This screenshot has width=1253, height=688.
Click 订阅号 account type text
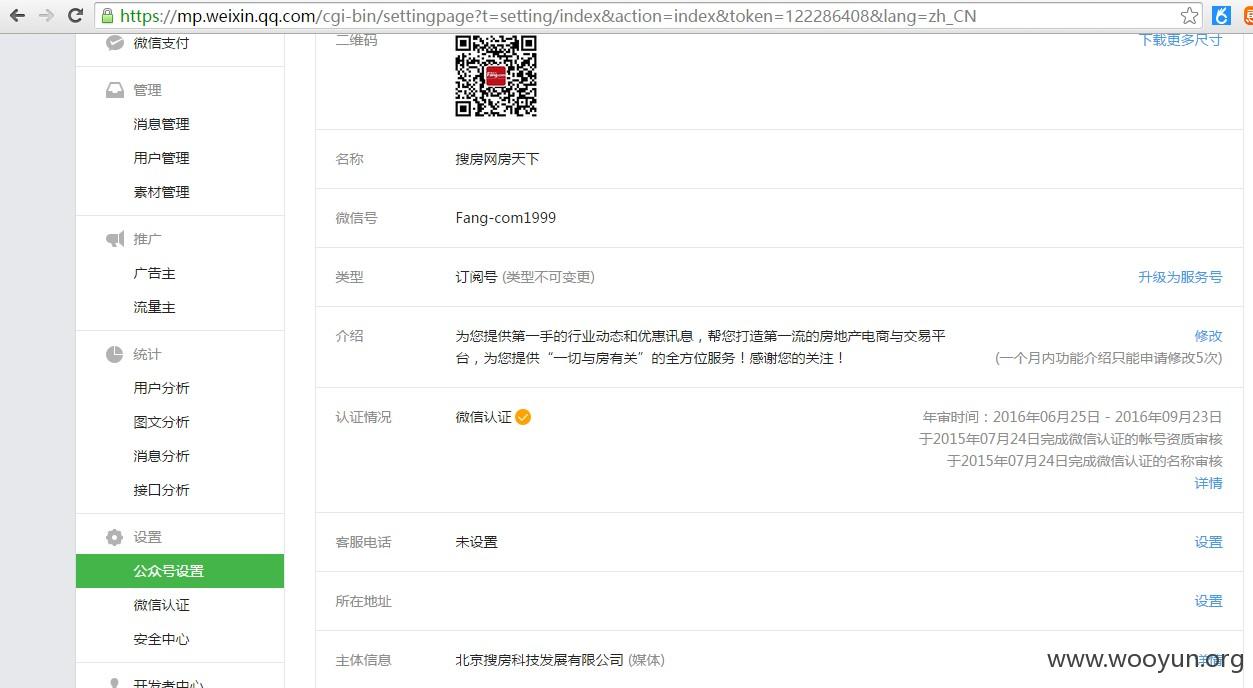(x=476, y=277)
